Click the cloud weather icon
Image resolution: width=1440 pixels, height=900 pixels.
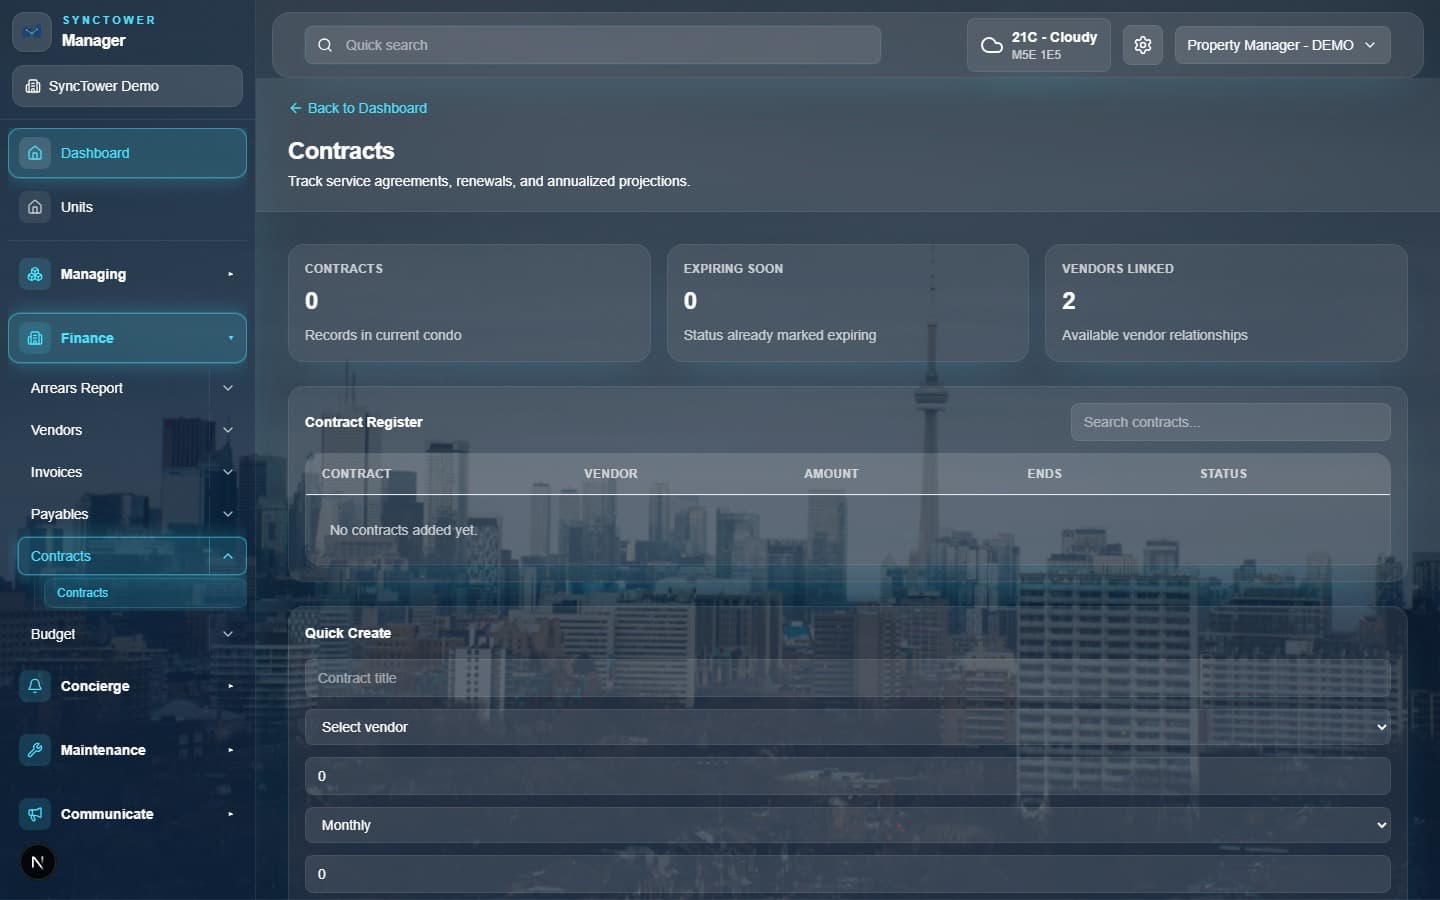991,45
